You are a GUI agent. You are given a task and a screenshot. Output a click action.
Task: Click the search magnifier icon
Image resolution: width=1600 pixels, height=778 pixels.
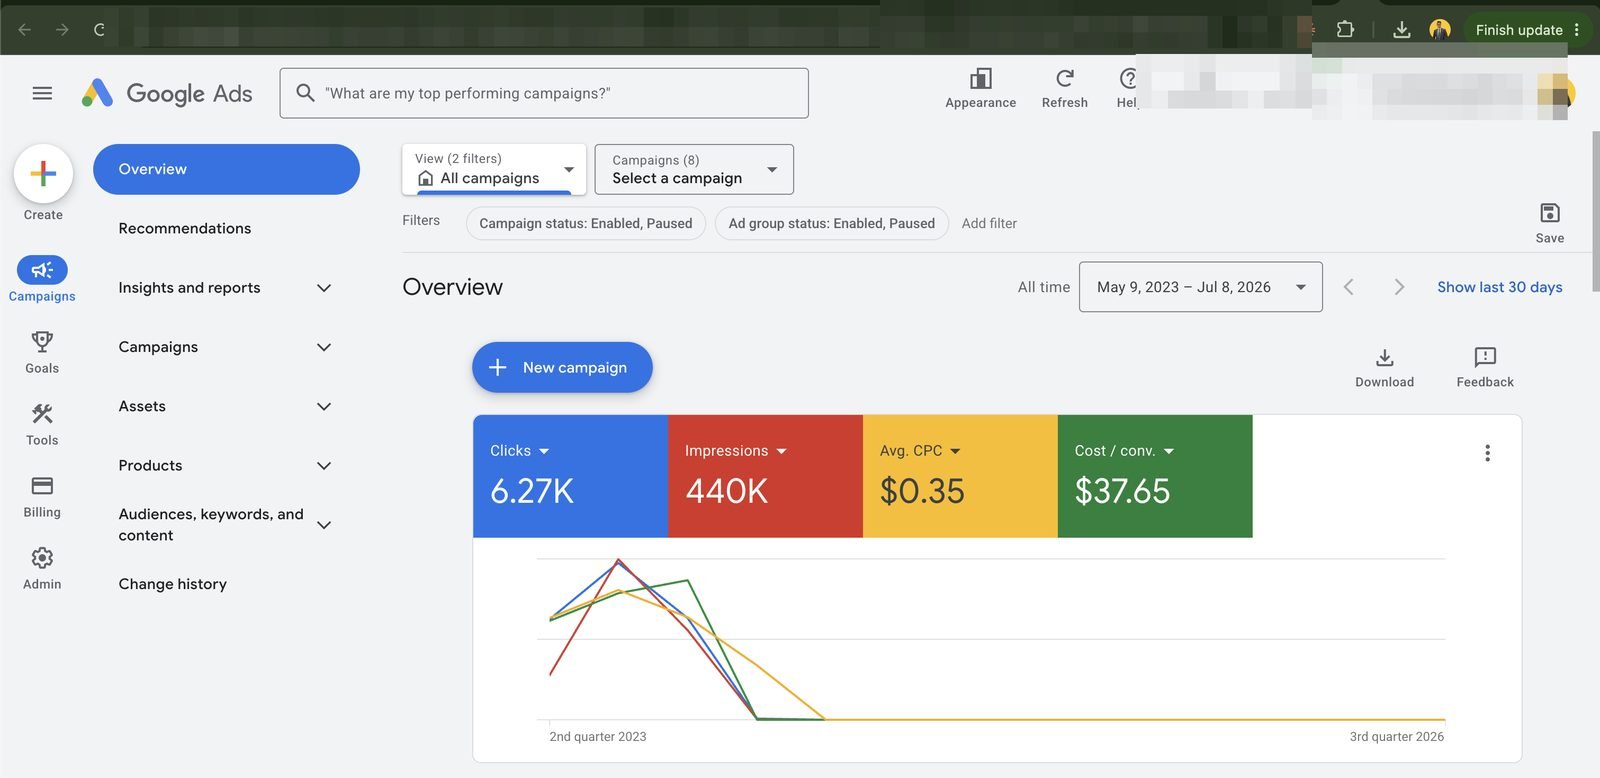305,93
